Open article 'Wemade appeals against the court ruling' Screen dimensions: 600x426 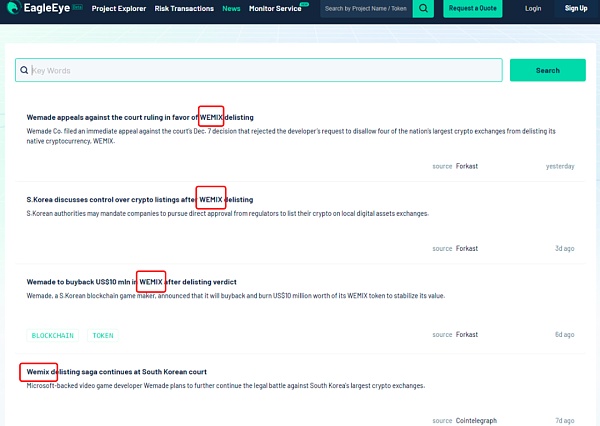(x=140, y=117)
